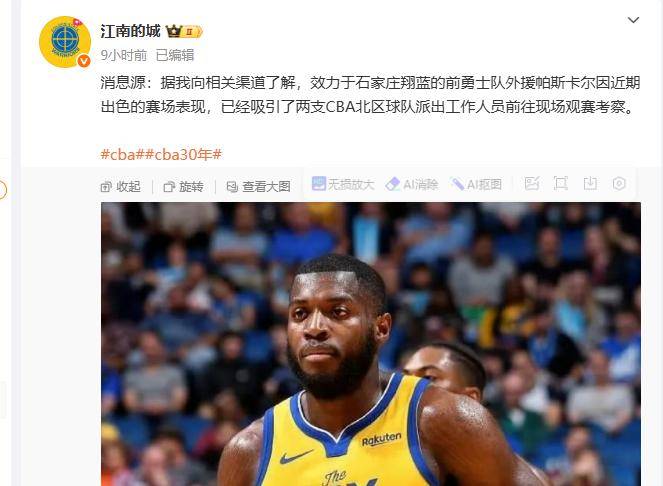Click the crop screenshot icon
Viewport: 663px width, 486px height.
click(x=561, y=184)
